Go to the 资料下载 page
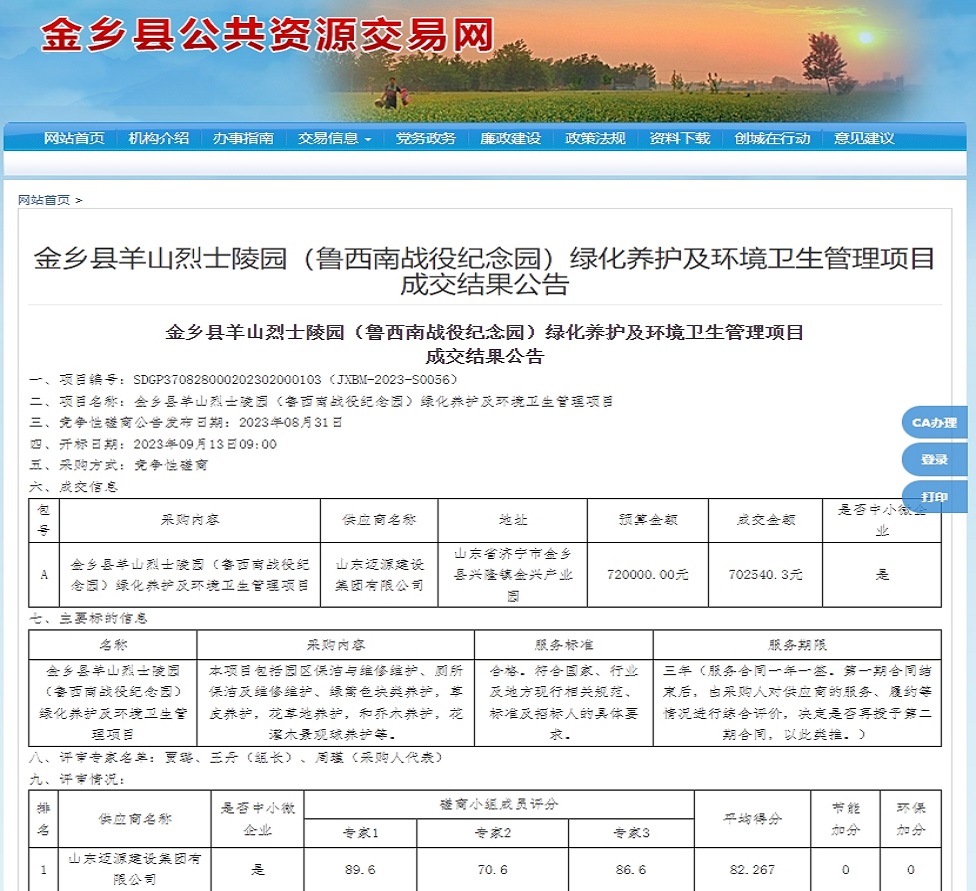This screenshot has height=891, width=976. [x=680, y=138]
